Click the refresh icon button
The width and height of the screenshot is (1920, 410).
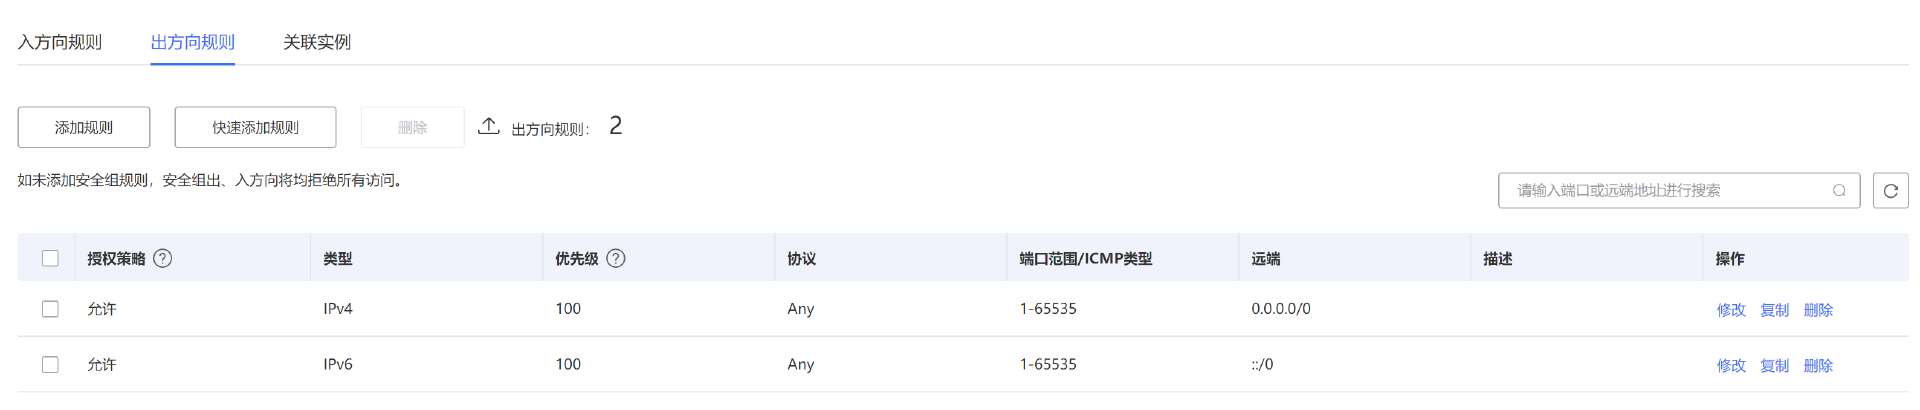(1890, 191)
